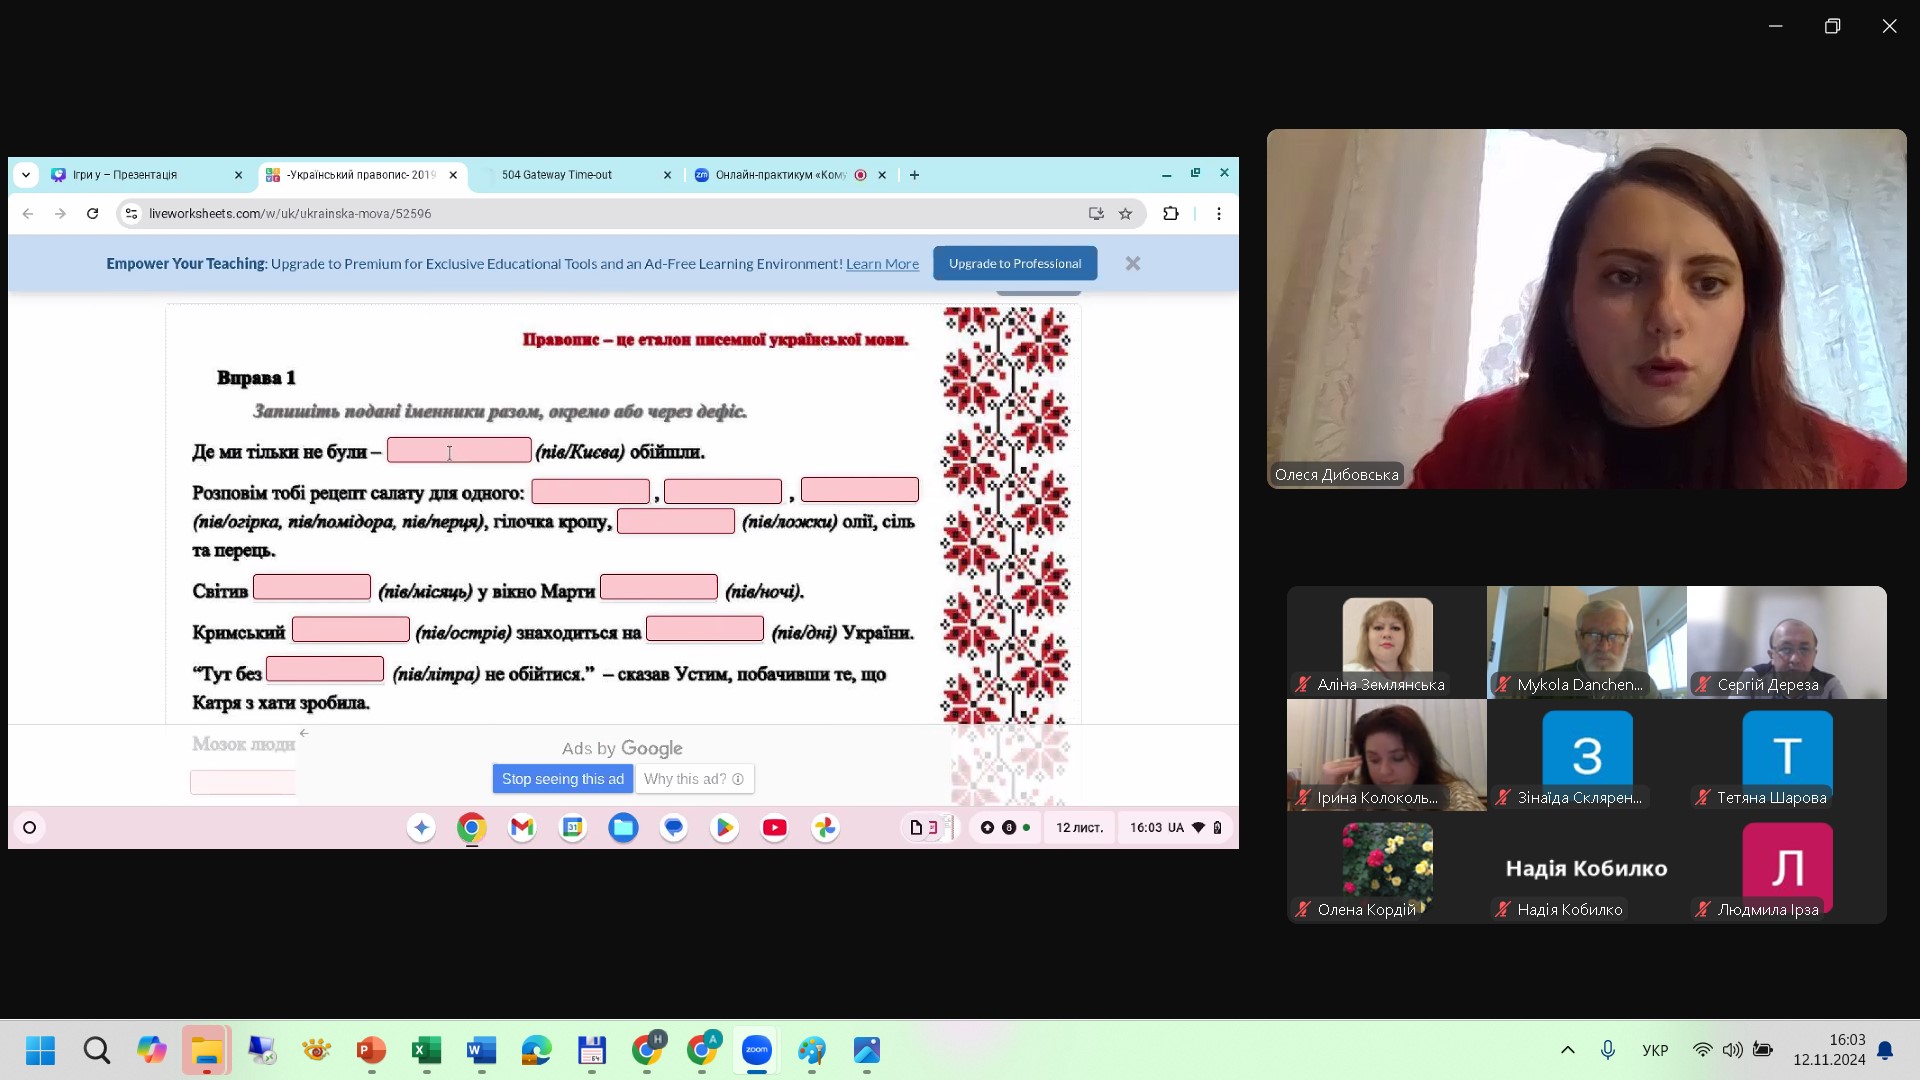Open File Explorer in taskbar

(x=206, y=1050)
